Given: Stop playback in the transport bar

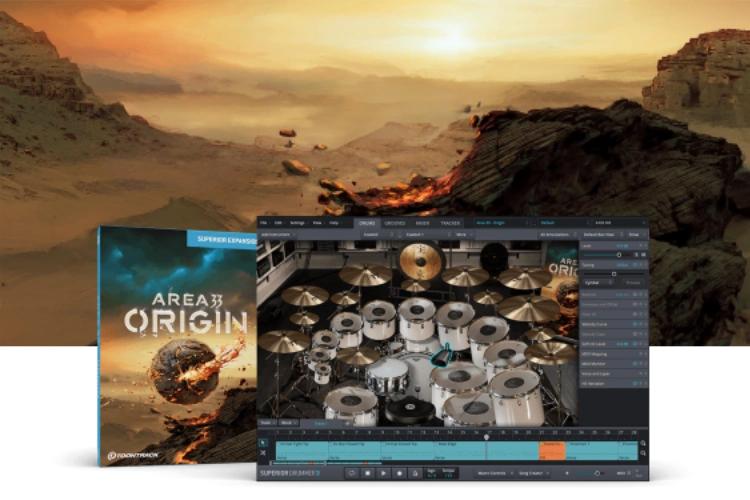Looking at the screenshot, I should pyautogui.click(x=367, y=473).
